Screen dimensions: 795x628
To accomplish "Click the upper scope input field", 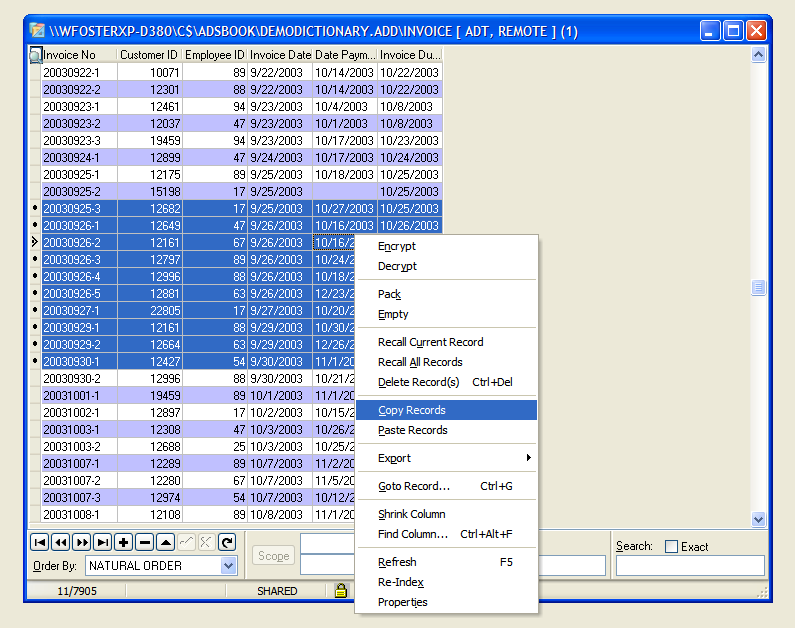I will [x=327, y=544].
